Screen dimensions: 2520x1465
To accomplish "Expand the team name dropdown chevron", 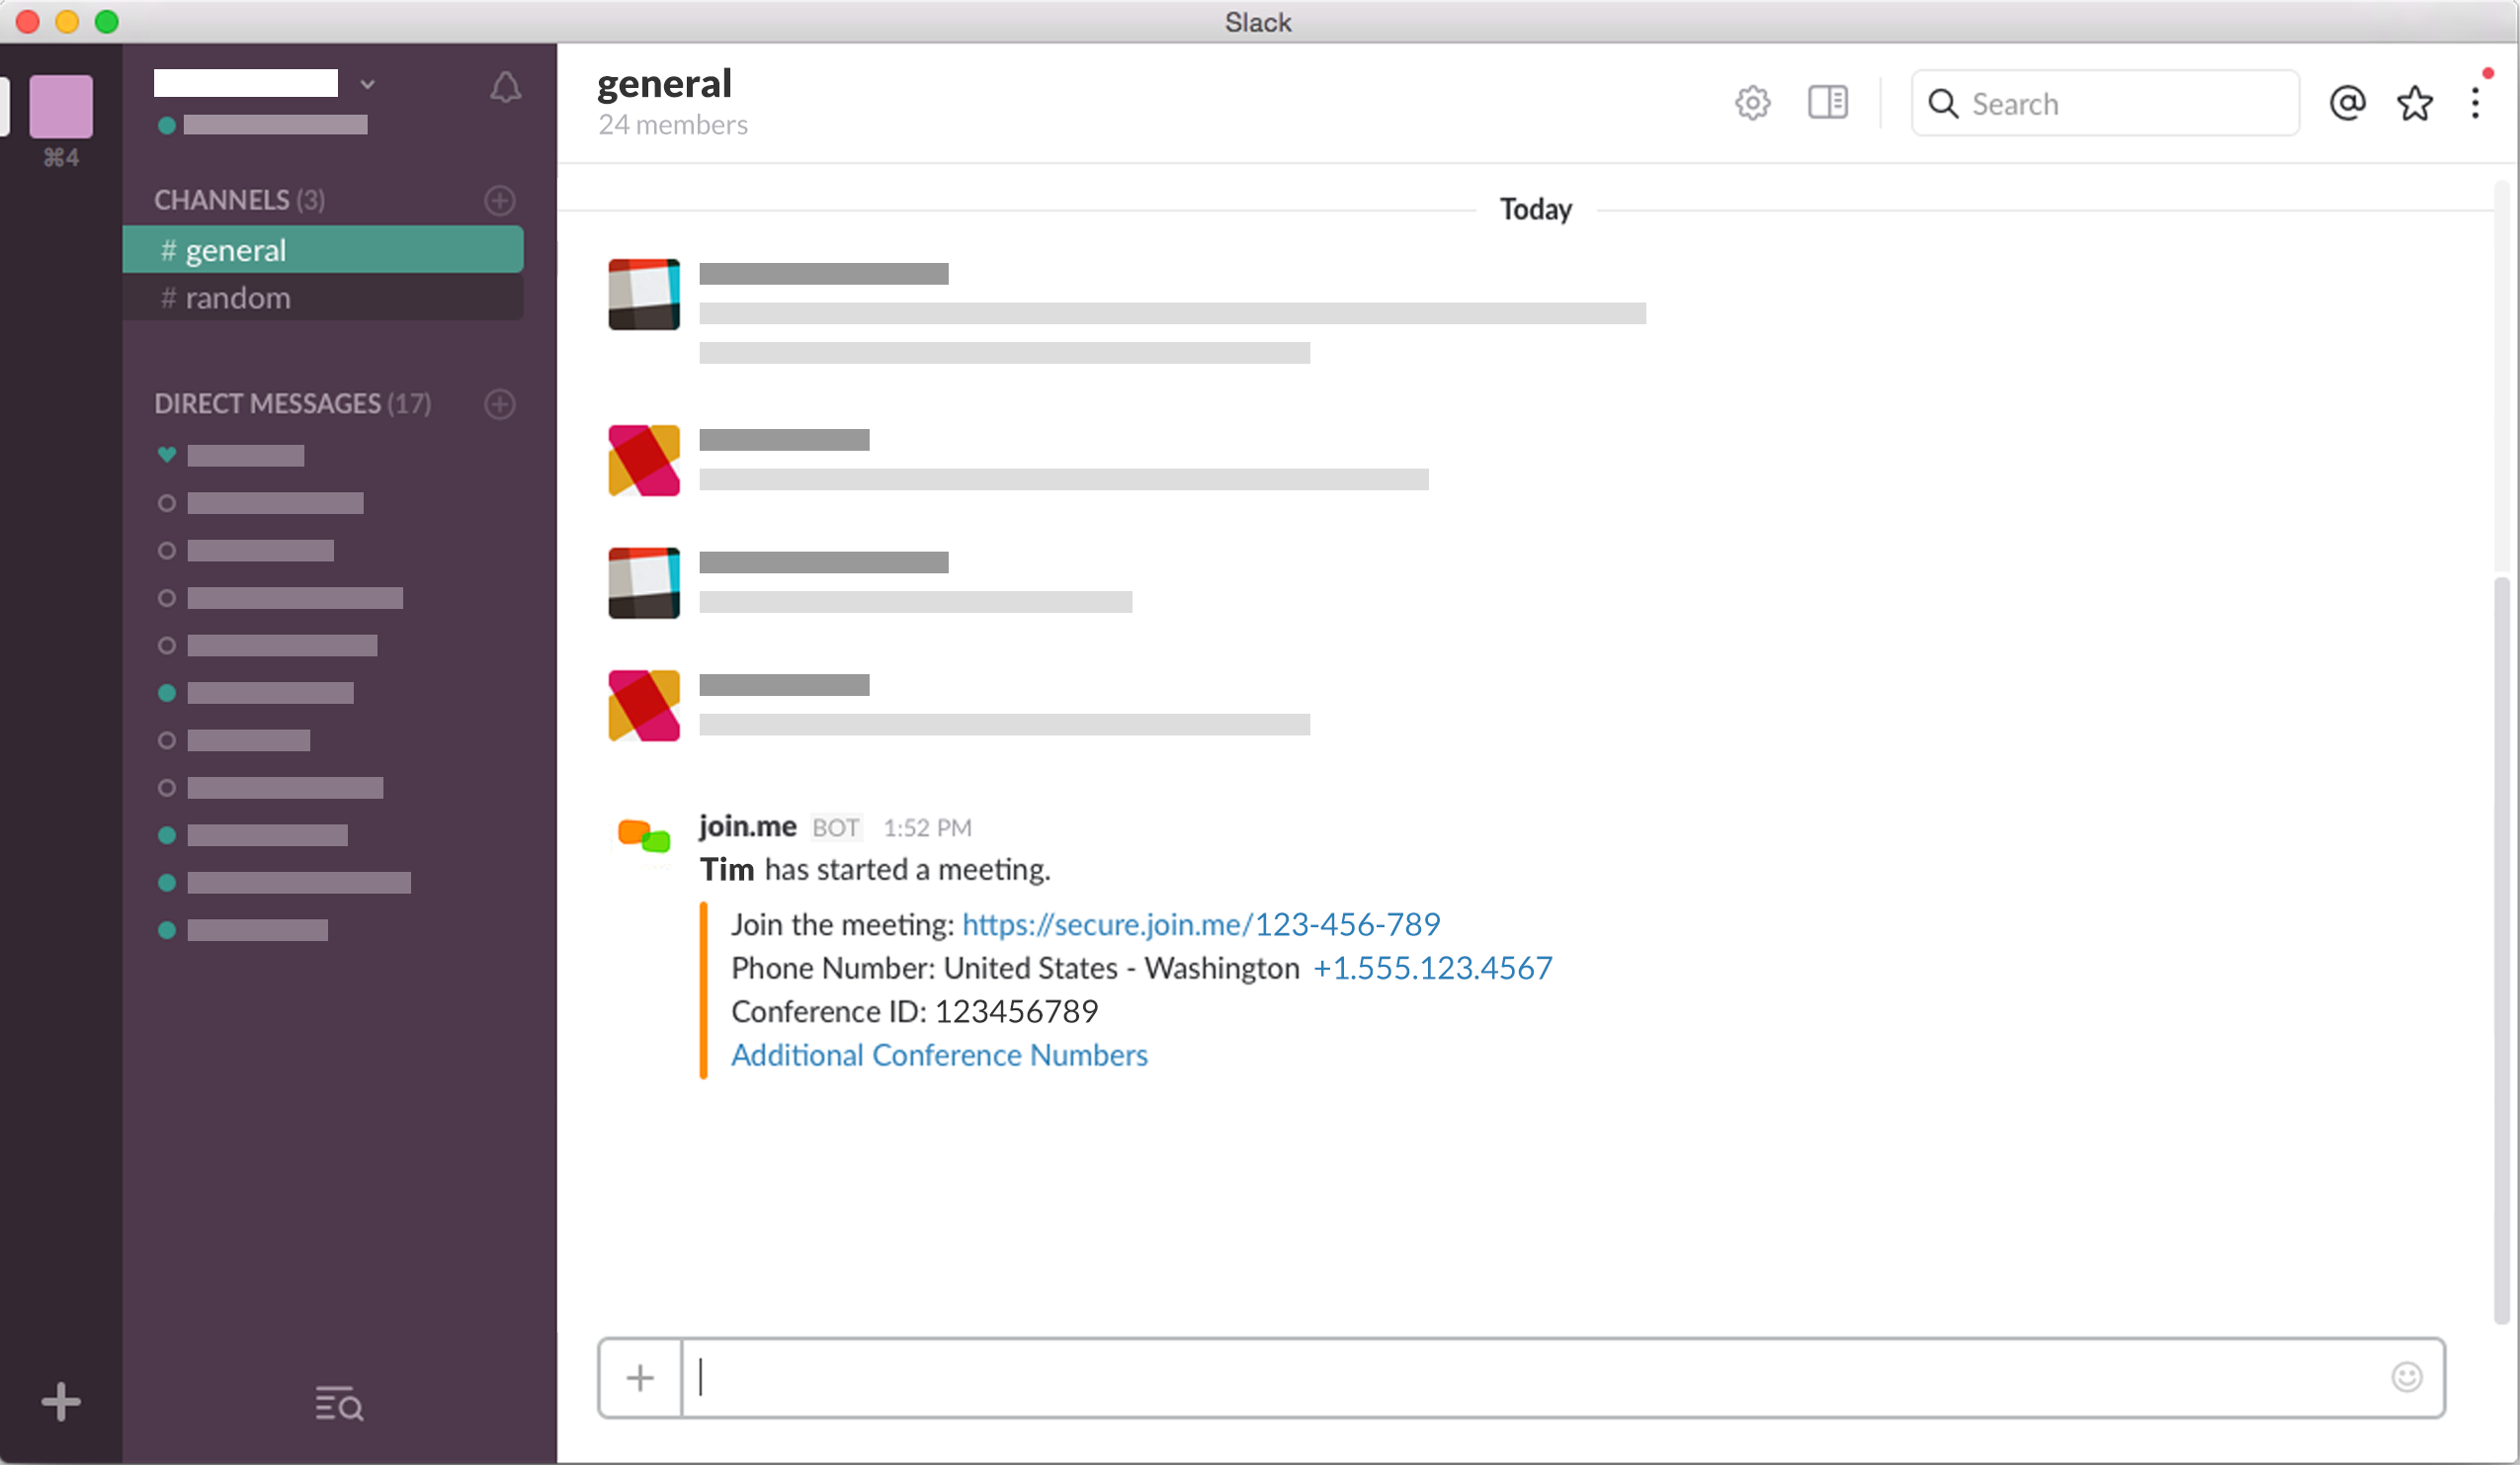I will pos(367,84).
